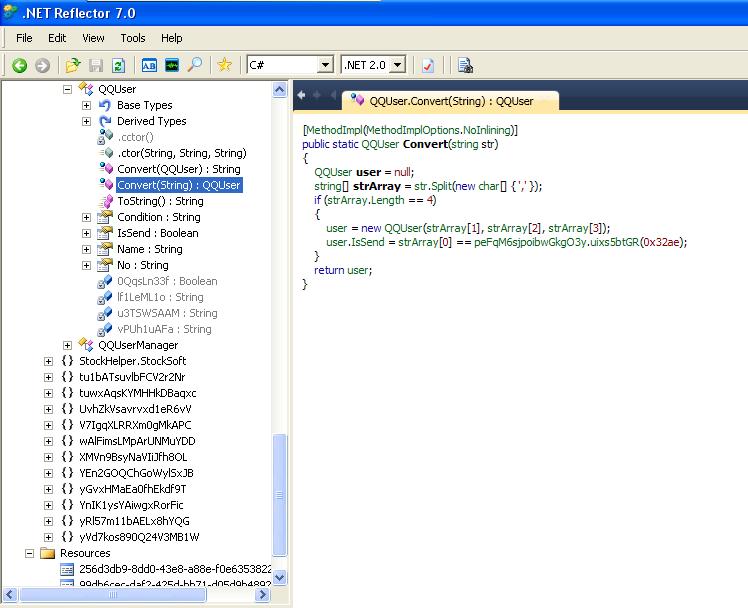Refresh assemblies with the refresh icon
Screen dimensions: 748x608
[x=118, y=65]
